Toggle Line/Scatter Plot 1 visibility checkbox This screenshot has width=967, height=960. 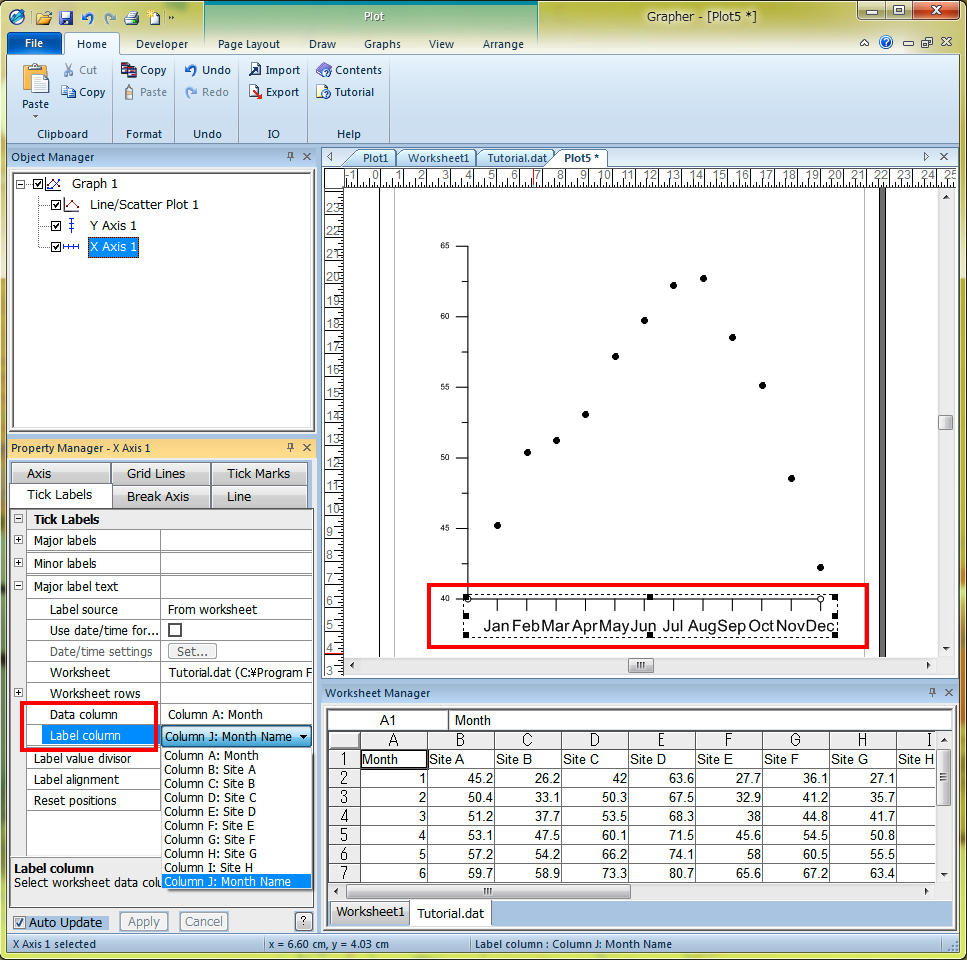point(56,205)
